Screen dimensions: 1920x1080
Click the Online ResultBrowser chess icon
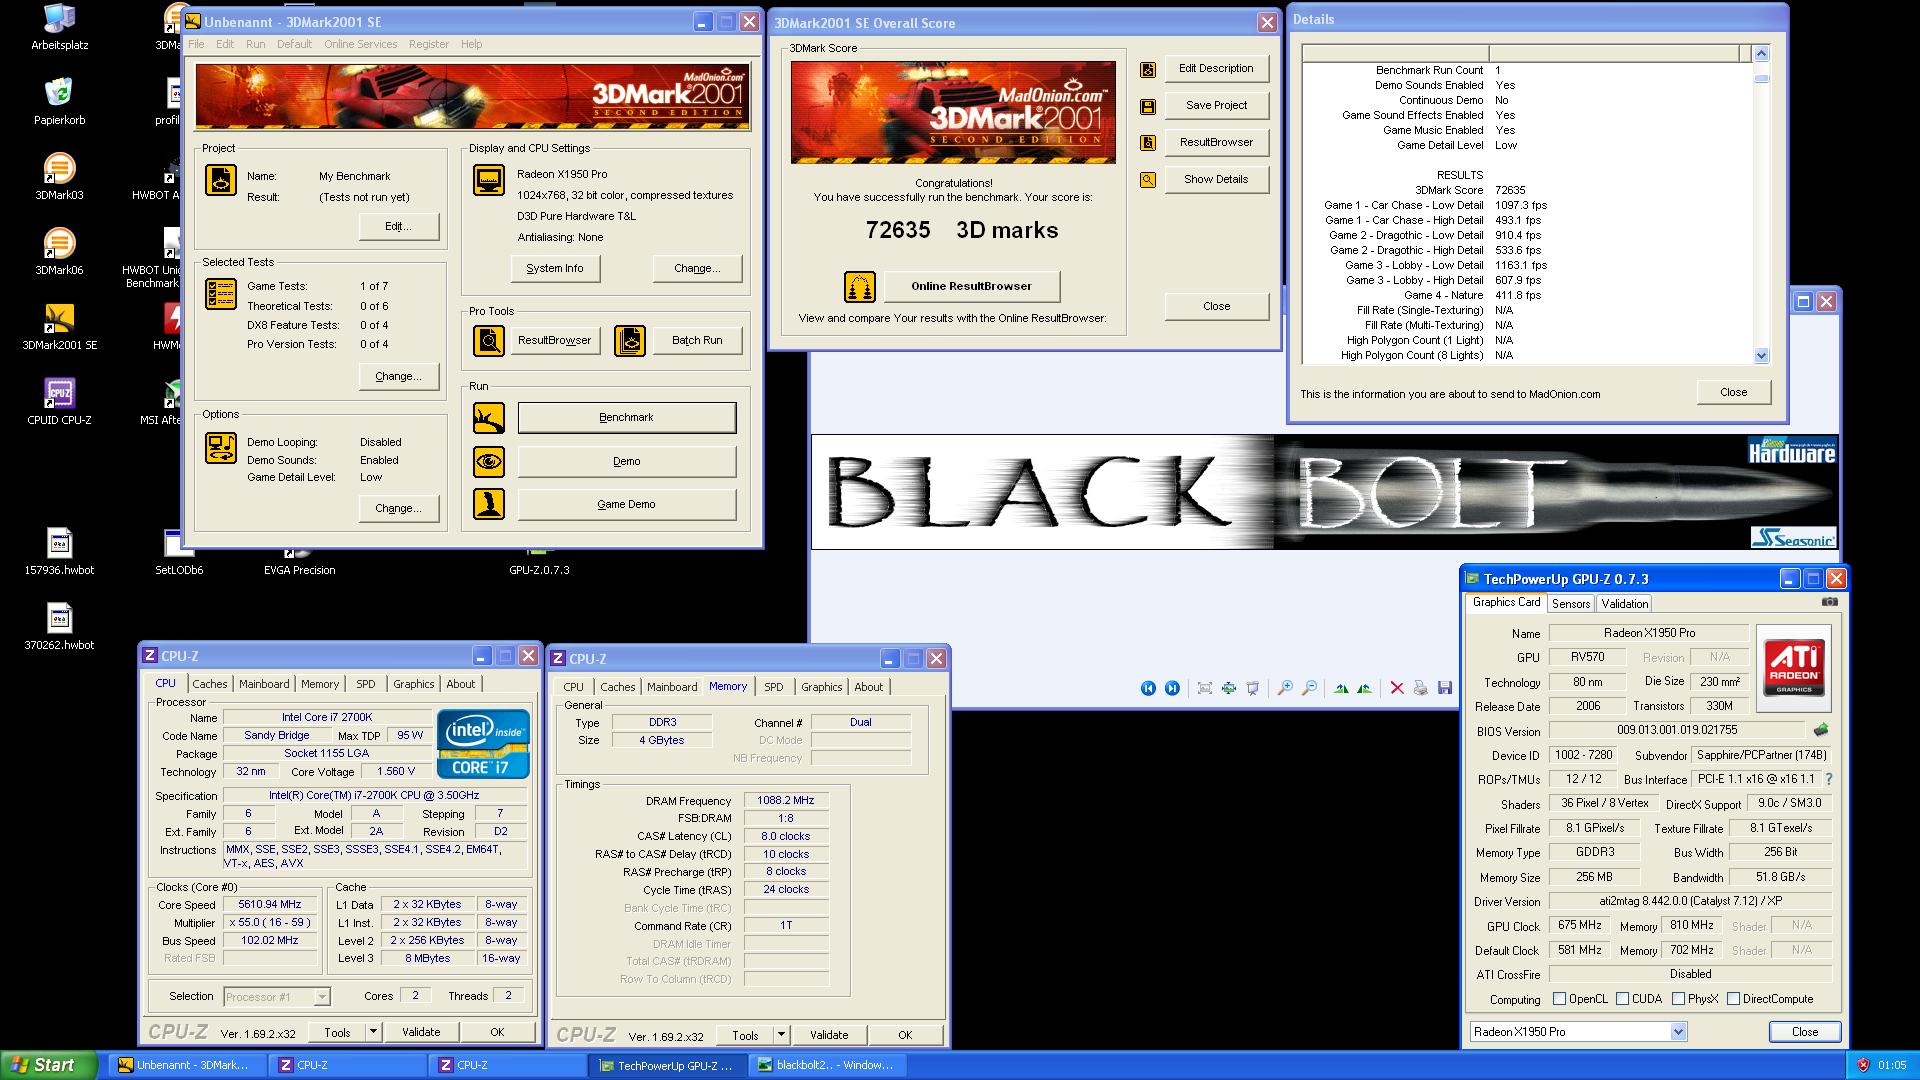[860, 287]
